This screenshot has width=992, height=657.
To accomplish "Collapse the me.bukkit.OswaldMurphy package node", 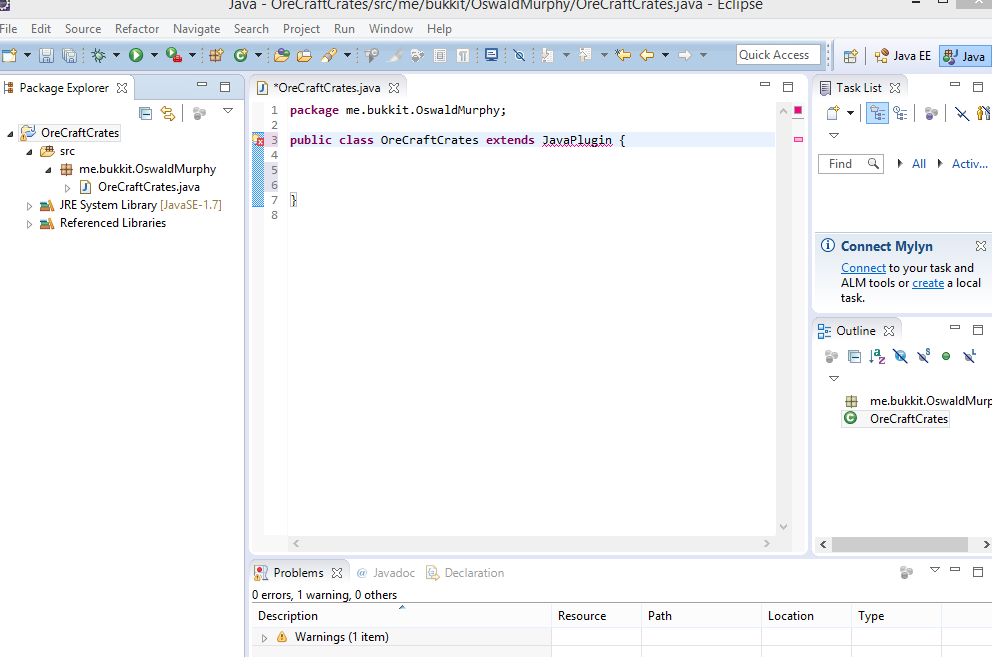I will coord(48,170).
